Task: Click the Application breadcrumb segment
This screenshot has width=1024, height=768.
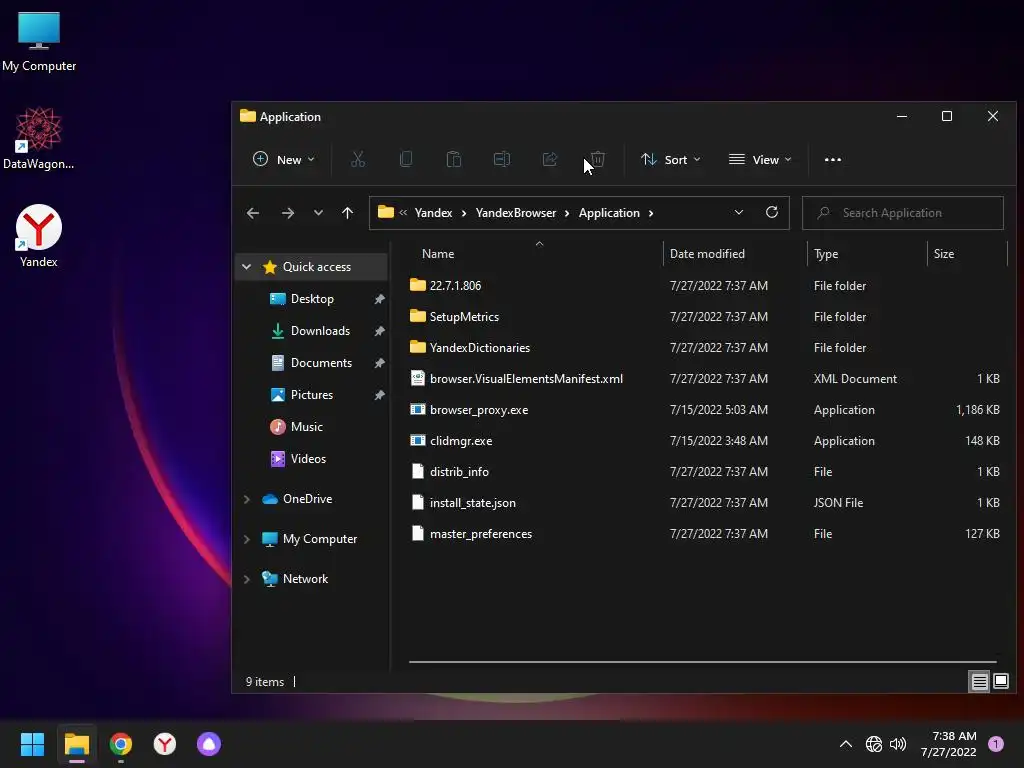Action: pos(609,213)
